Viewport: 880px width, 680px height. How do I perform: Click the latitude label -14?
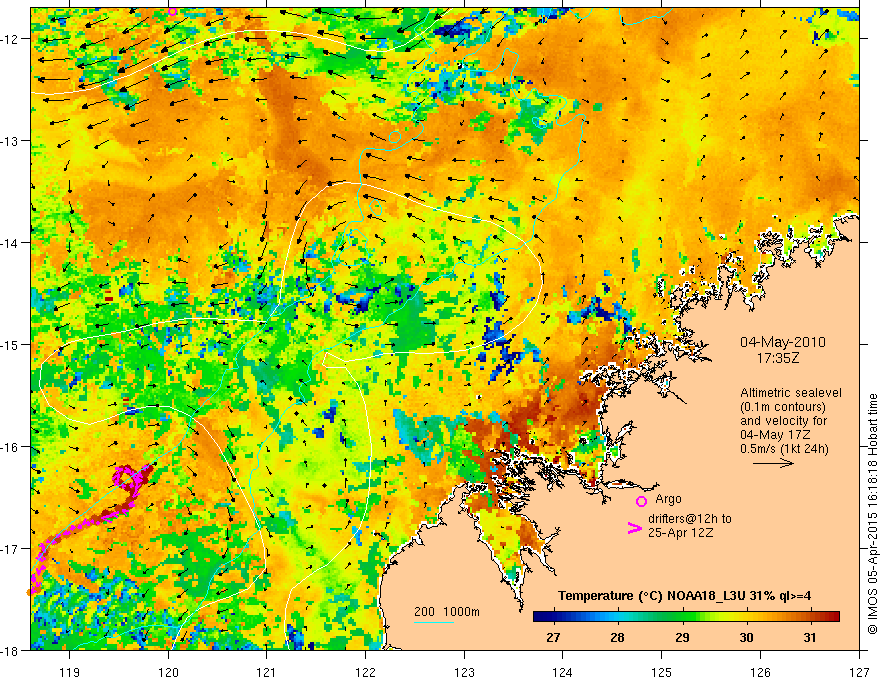point(10,243)
